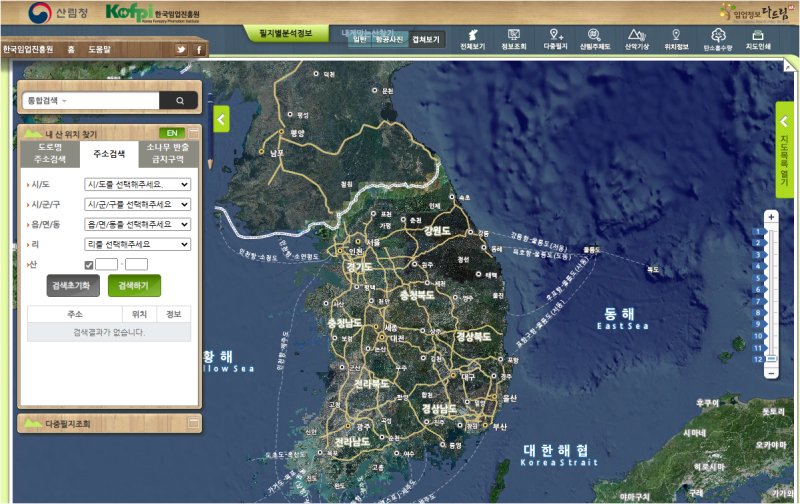This screenshot has width=800, height=504.
Task: Open the 통합검색 search type dropdown
Action: [x=47, y=100]
